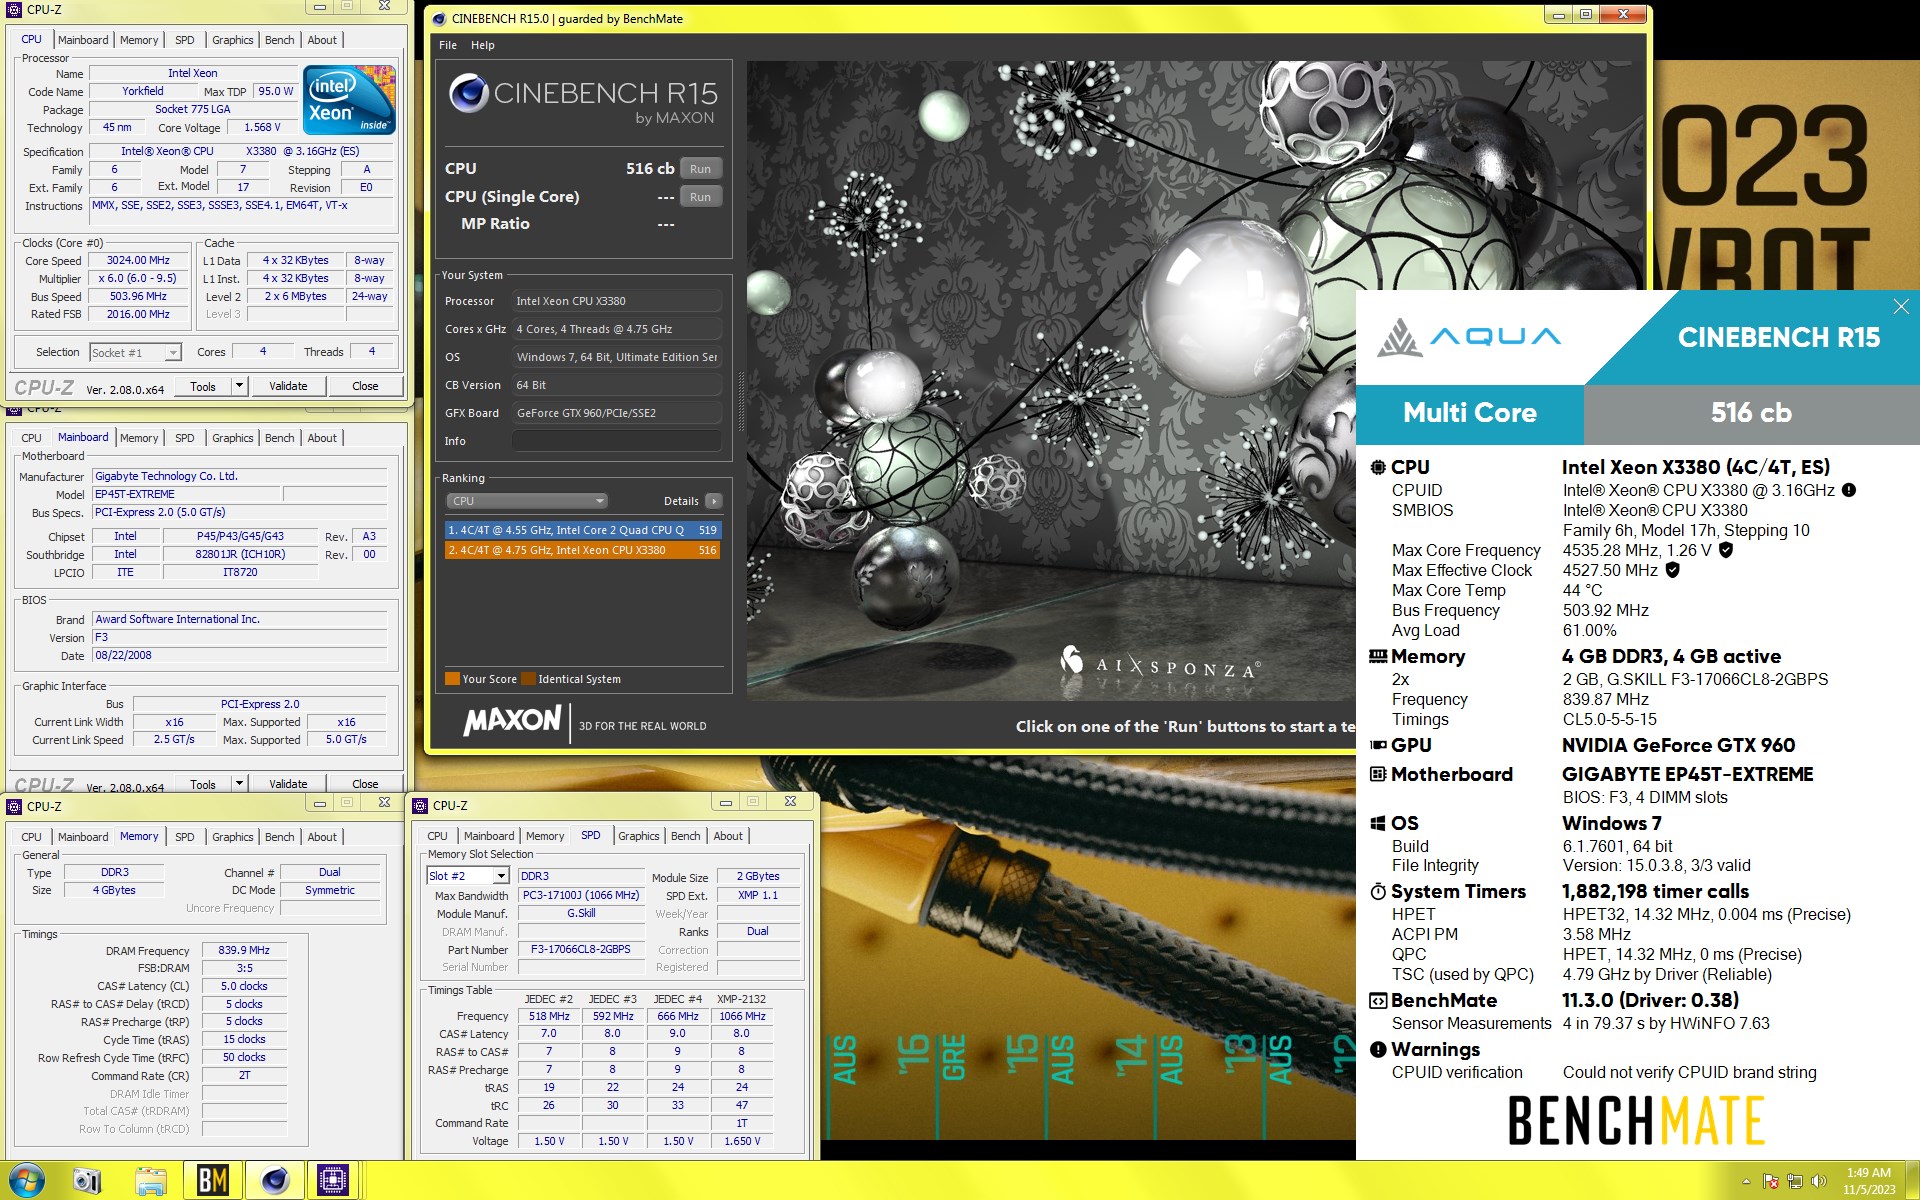The width and height of the screenshot is (1920, 1200).
Task: Click Tools button in top CPU-Z window
Action: click(203, 386)
